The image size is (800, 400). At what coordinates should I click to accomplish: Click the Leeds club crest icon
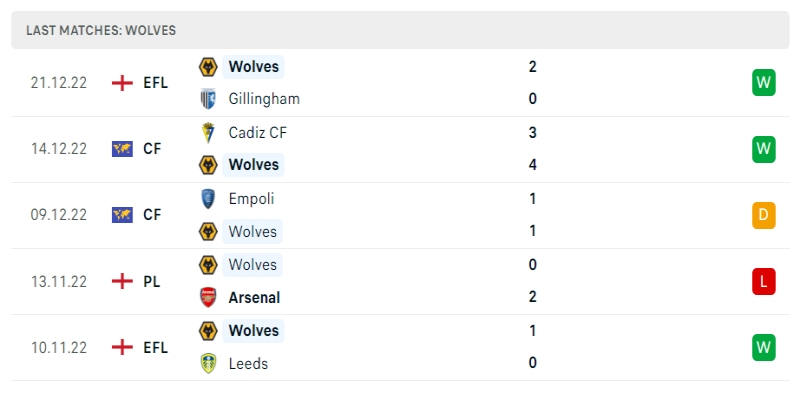tap(208, 363)
